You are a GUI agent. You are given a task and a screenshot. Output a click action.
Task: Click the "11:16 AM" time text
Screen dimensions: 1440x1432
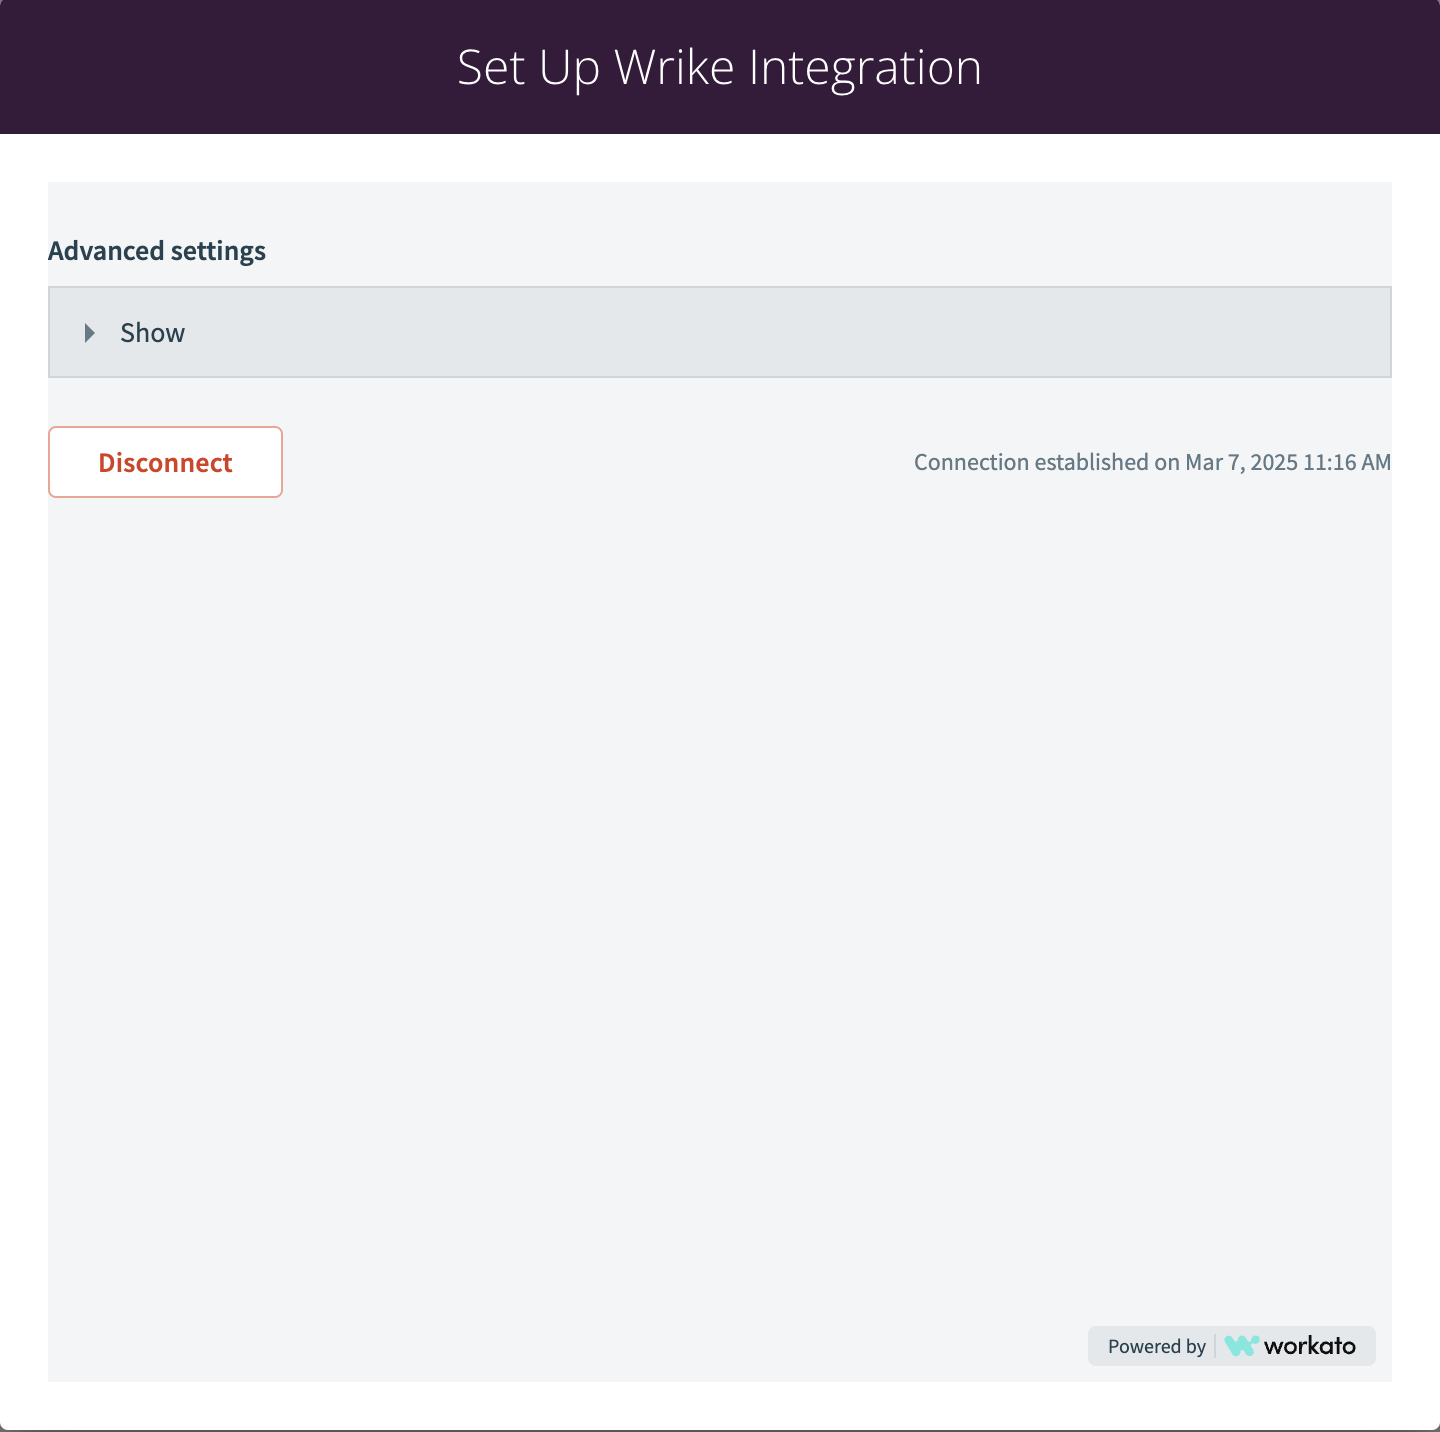1347,462
